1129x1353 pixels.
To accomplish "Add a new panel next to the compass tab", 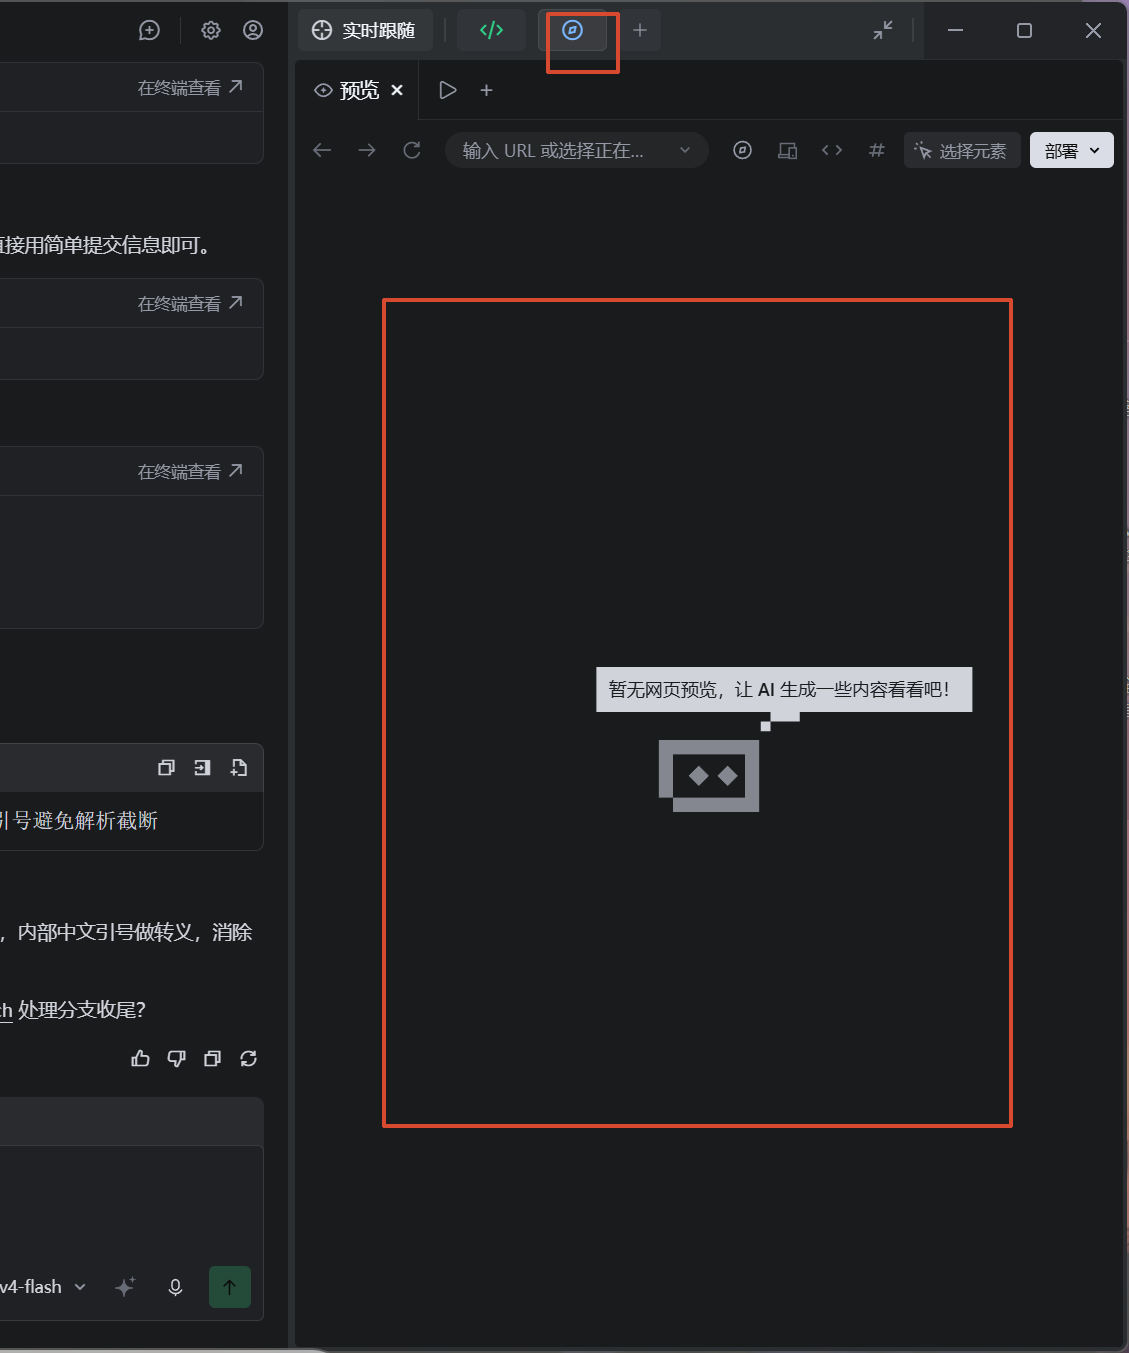I will [x=640, y=30].
